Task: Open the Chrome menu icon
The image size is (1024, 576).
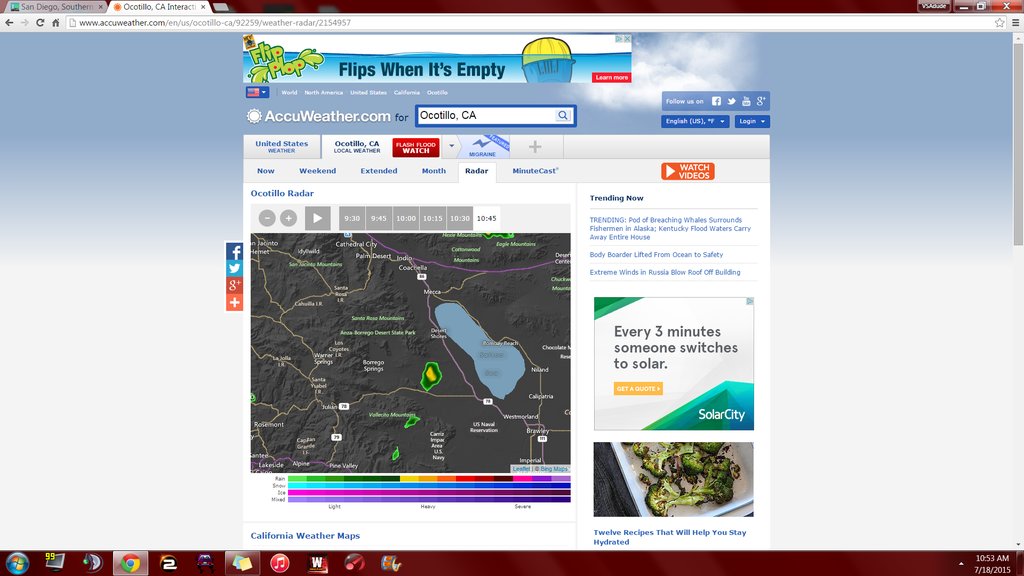Action: [1016, 23]
